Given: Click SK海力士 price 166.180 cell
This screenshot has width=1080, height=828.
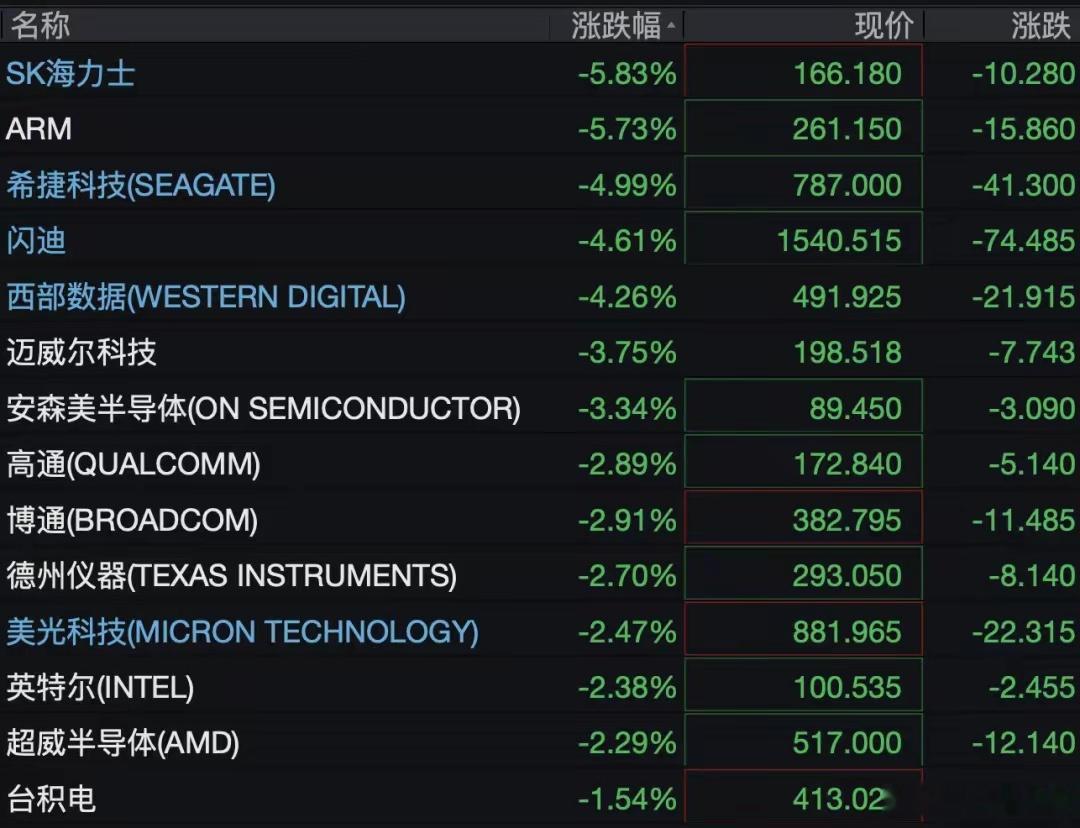Looking at the screenshot, I should tap(803, 71).
